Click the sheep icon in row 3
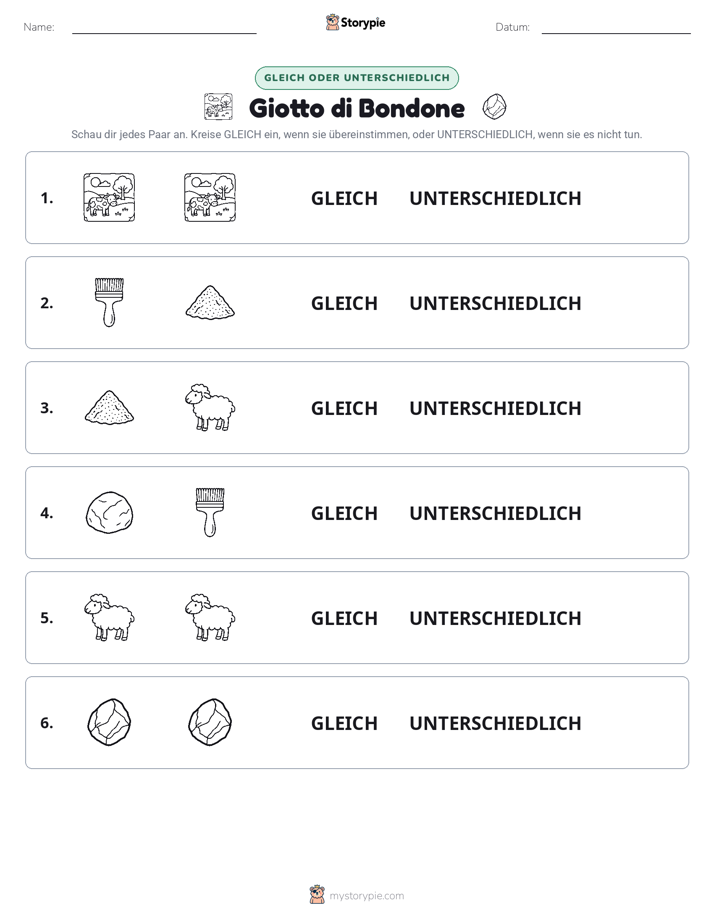This screenshot has width=714, height=924. point(210,407)
